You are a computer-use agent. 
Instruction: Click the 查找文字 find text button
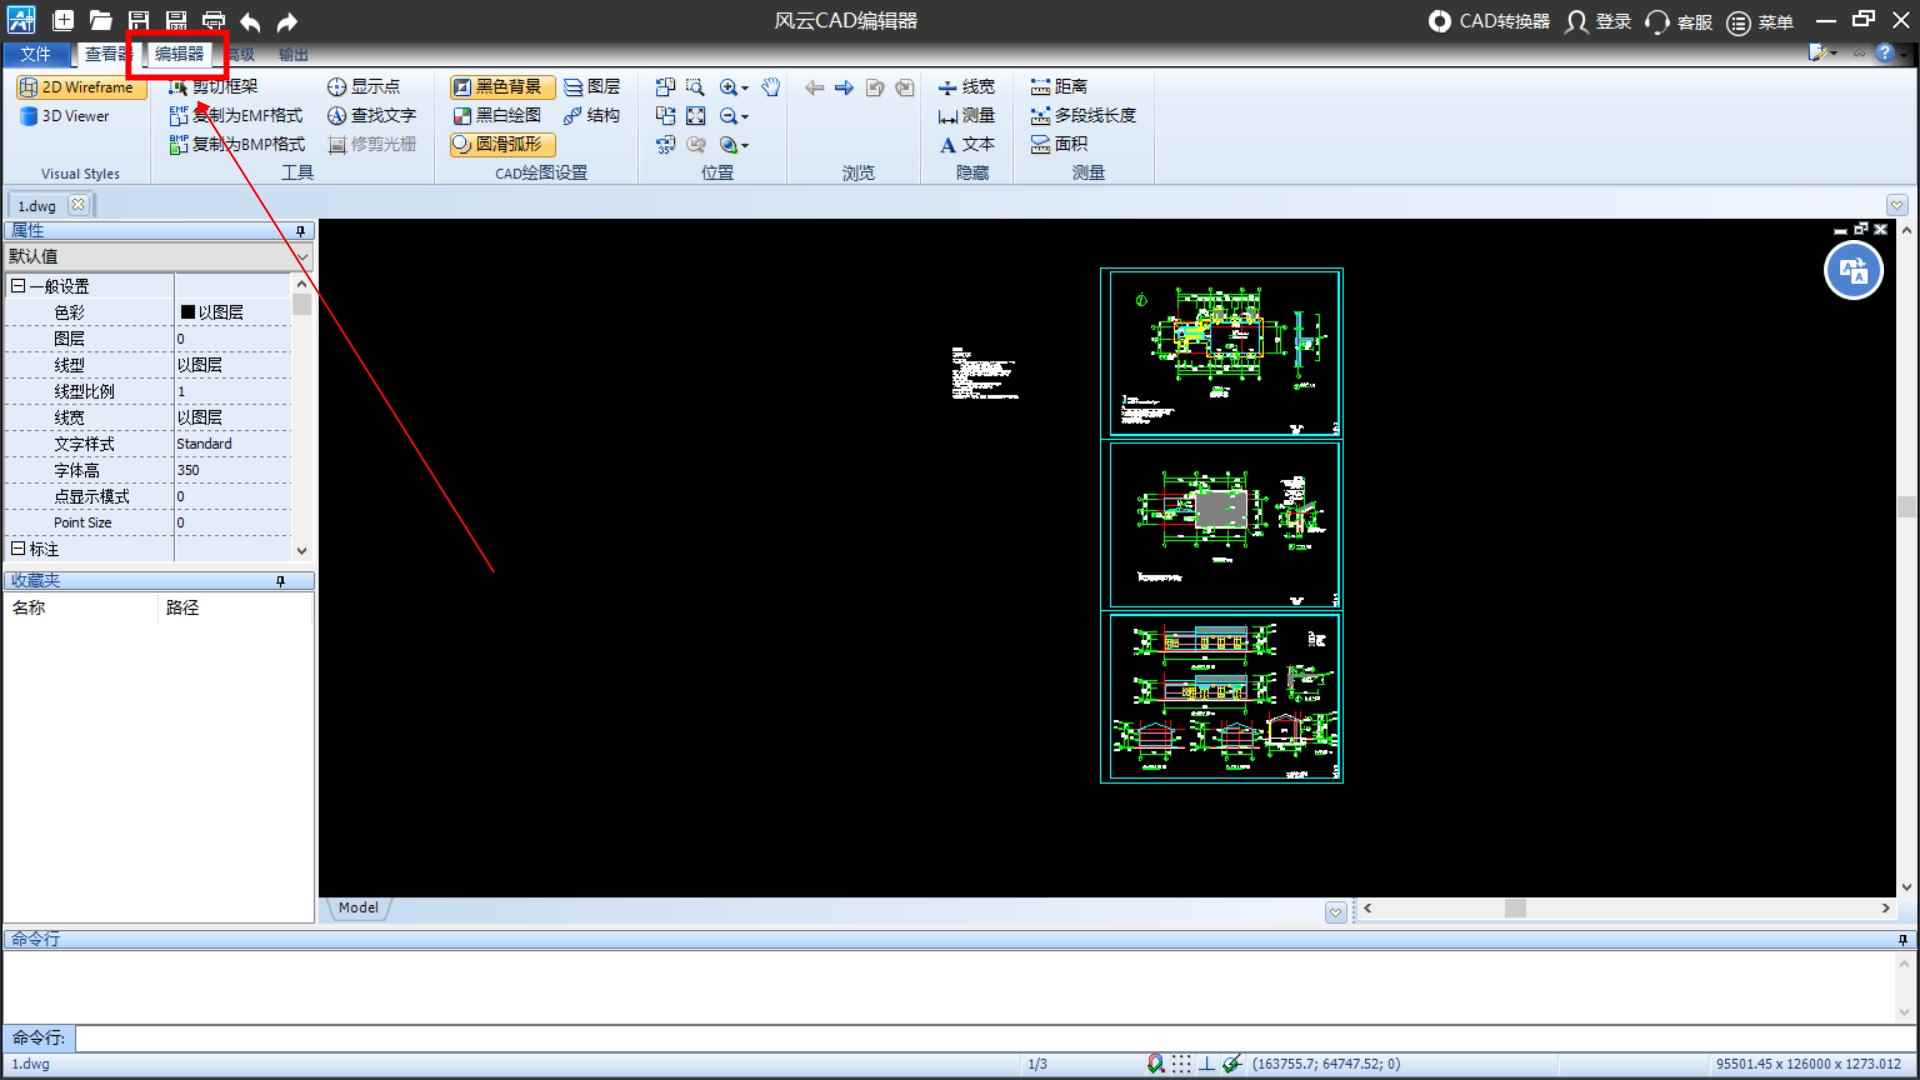[x=372, y=116]
